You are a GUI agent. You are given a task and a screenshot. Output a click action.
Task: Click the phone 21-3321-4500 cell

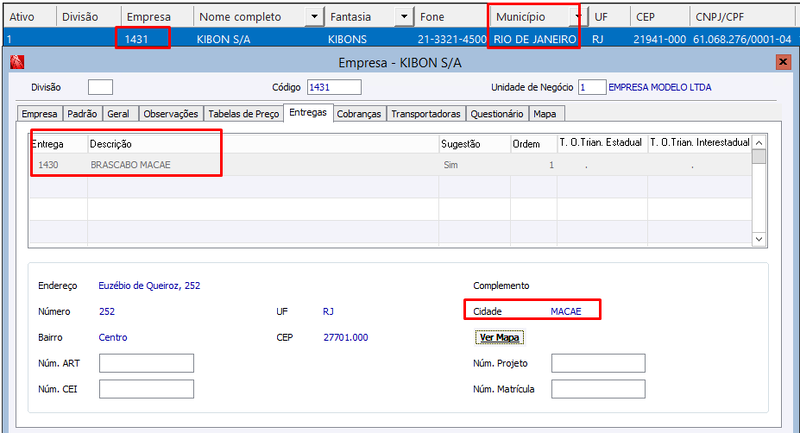pos(452,39)
